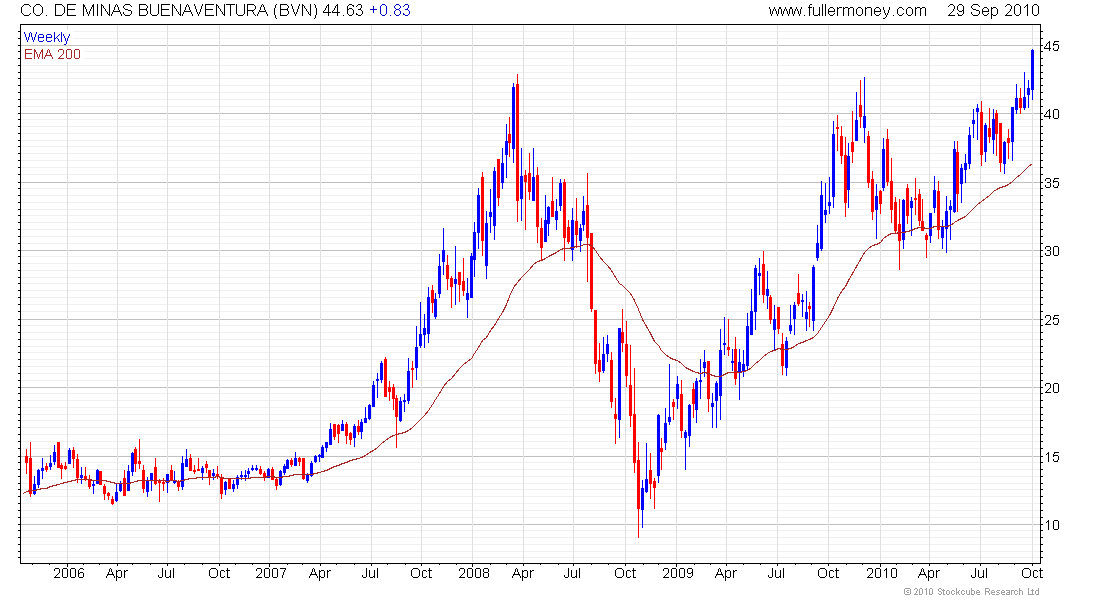Select the 2008 year marker on time axis
Image resolution: width=1100 pixels, height=600 pixels.
pos(474,573)
